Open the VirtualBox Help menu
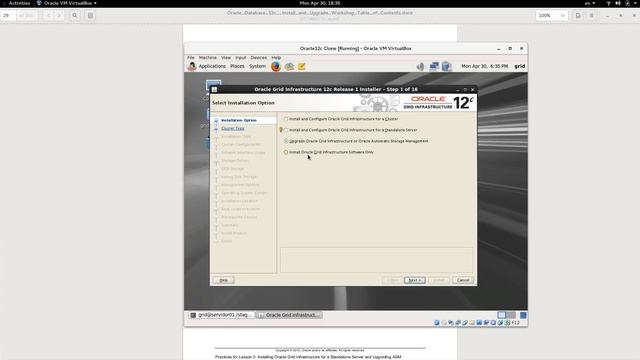 (276, 58)
